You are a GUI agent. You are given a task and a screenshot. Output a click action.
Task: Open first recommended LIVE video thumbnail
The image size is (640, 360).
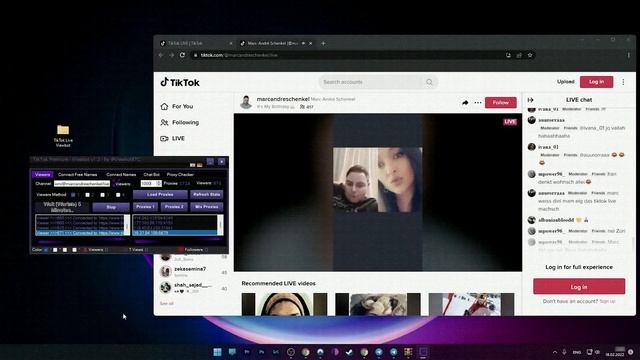pos(284,304)
